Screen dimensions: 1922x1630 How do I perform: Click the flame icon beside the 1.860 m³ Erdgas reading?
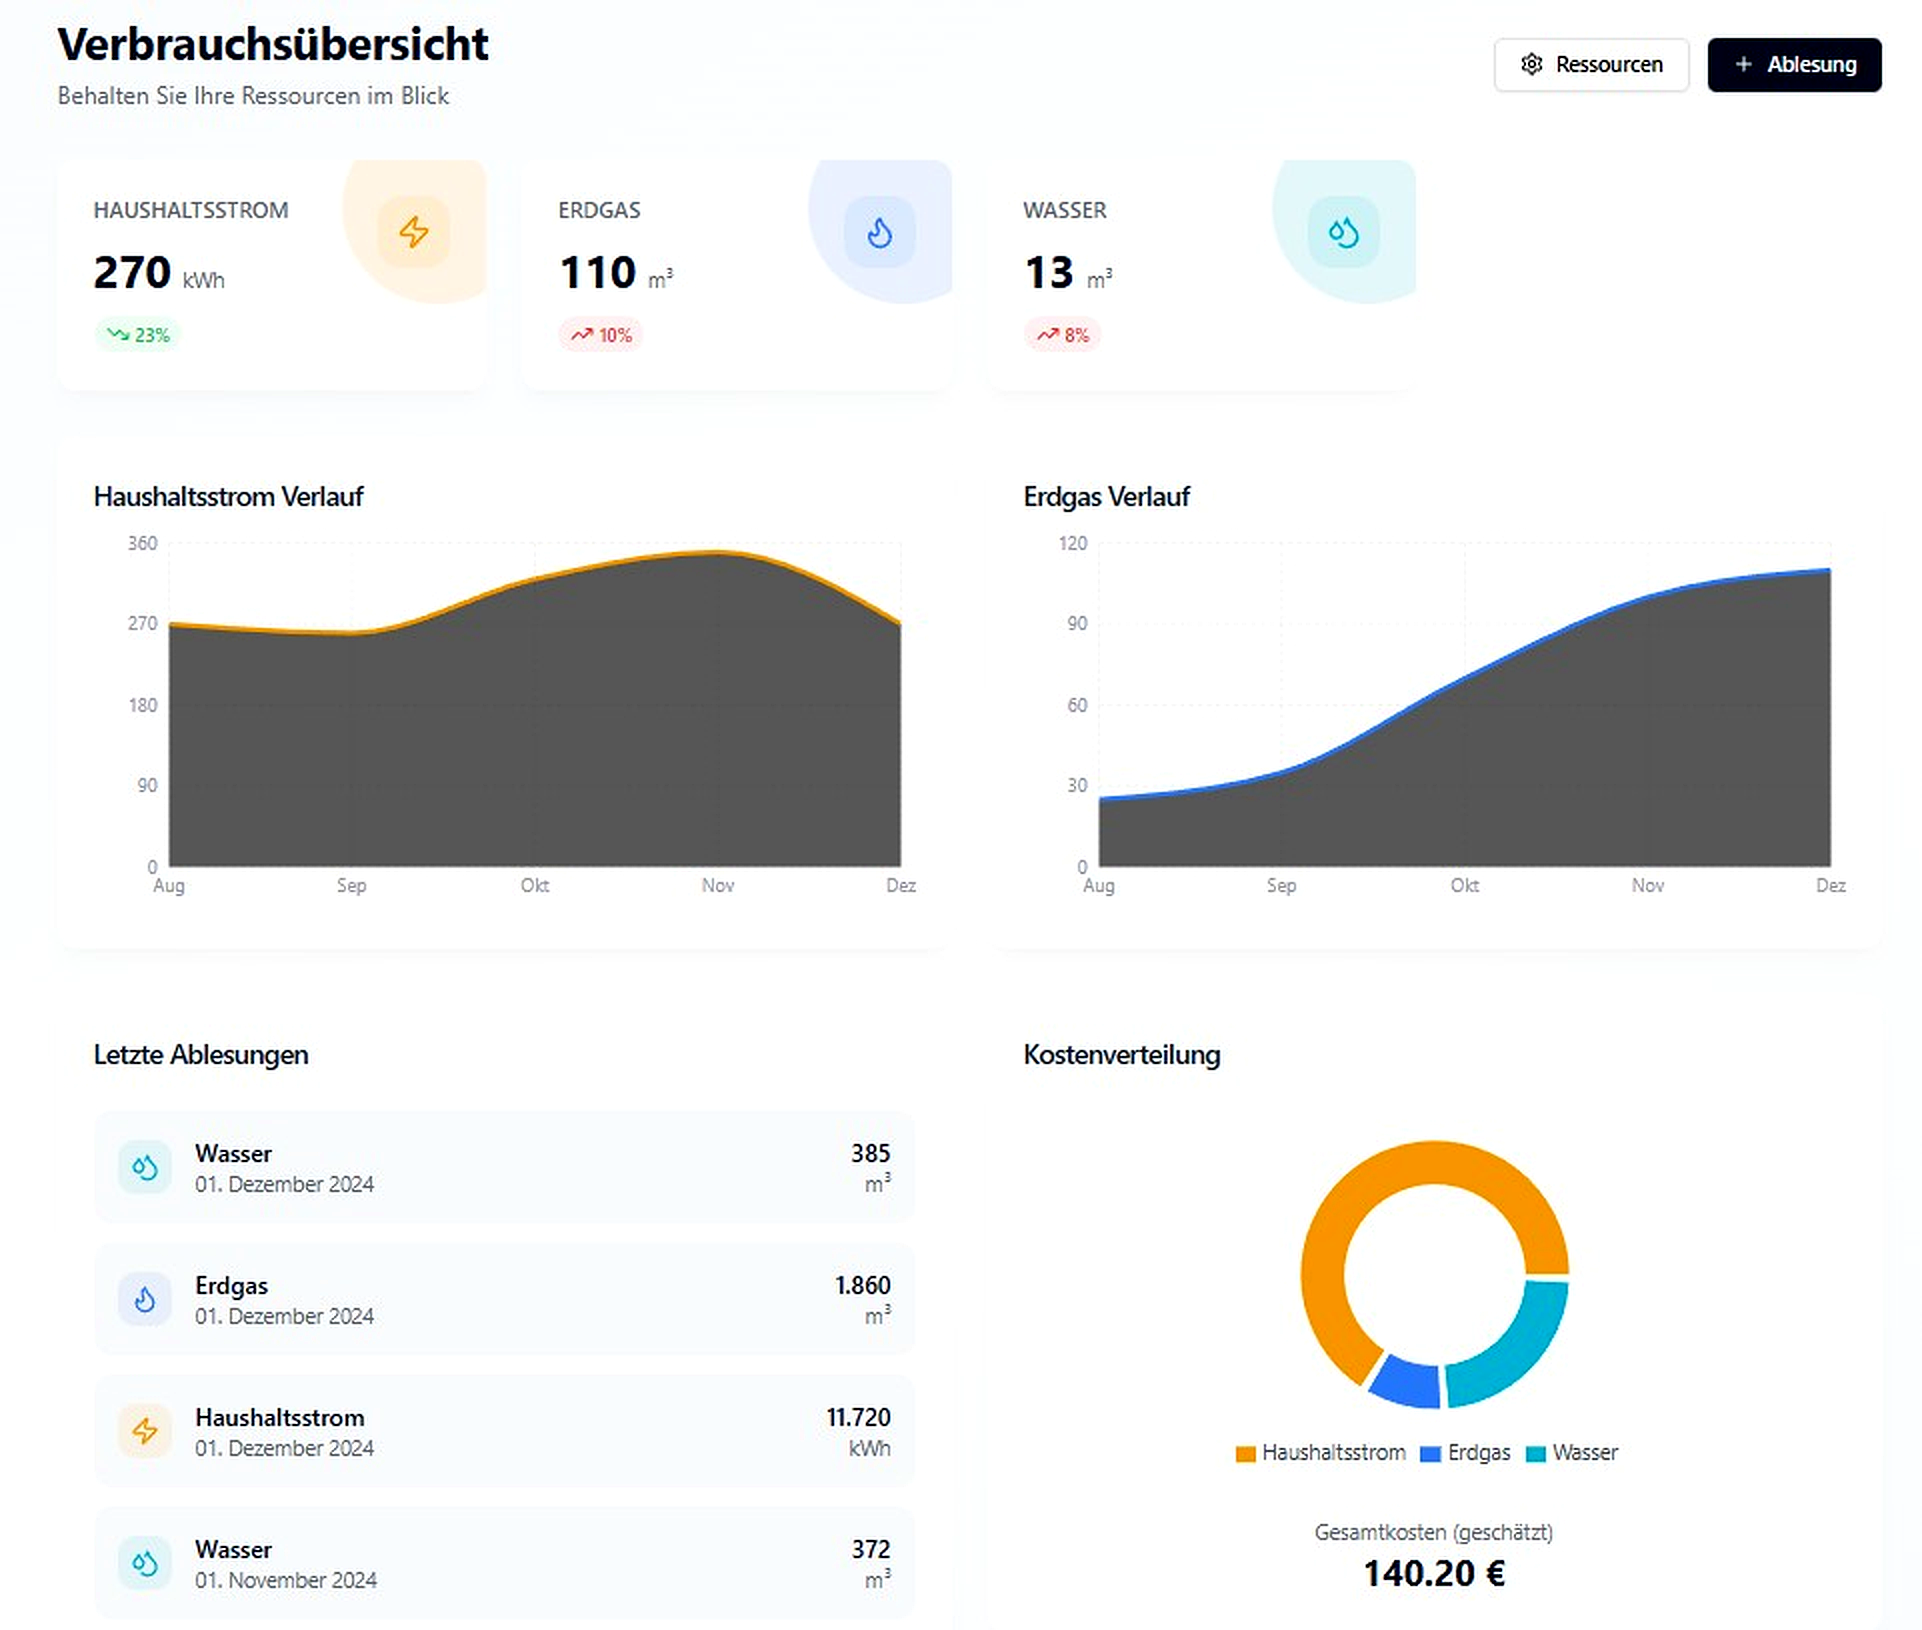(x=144, y=1299)
